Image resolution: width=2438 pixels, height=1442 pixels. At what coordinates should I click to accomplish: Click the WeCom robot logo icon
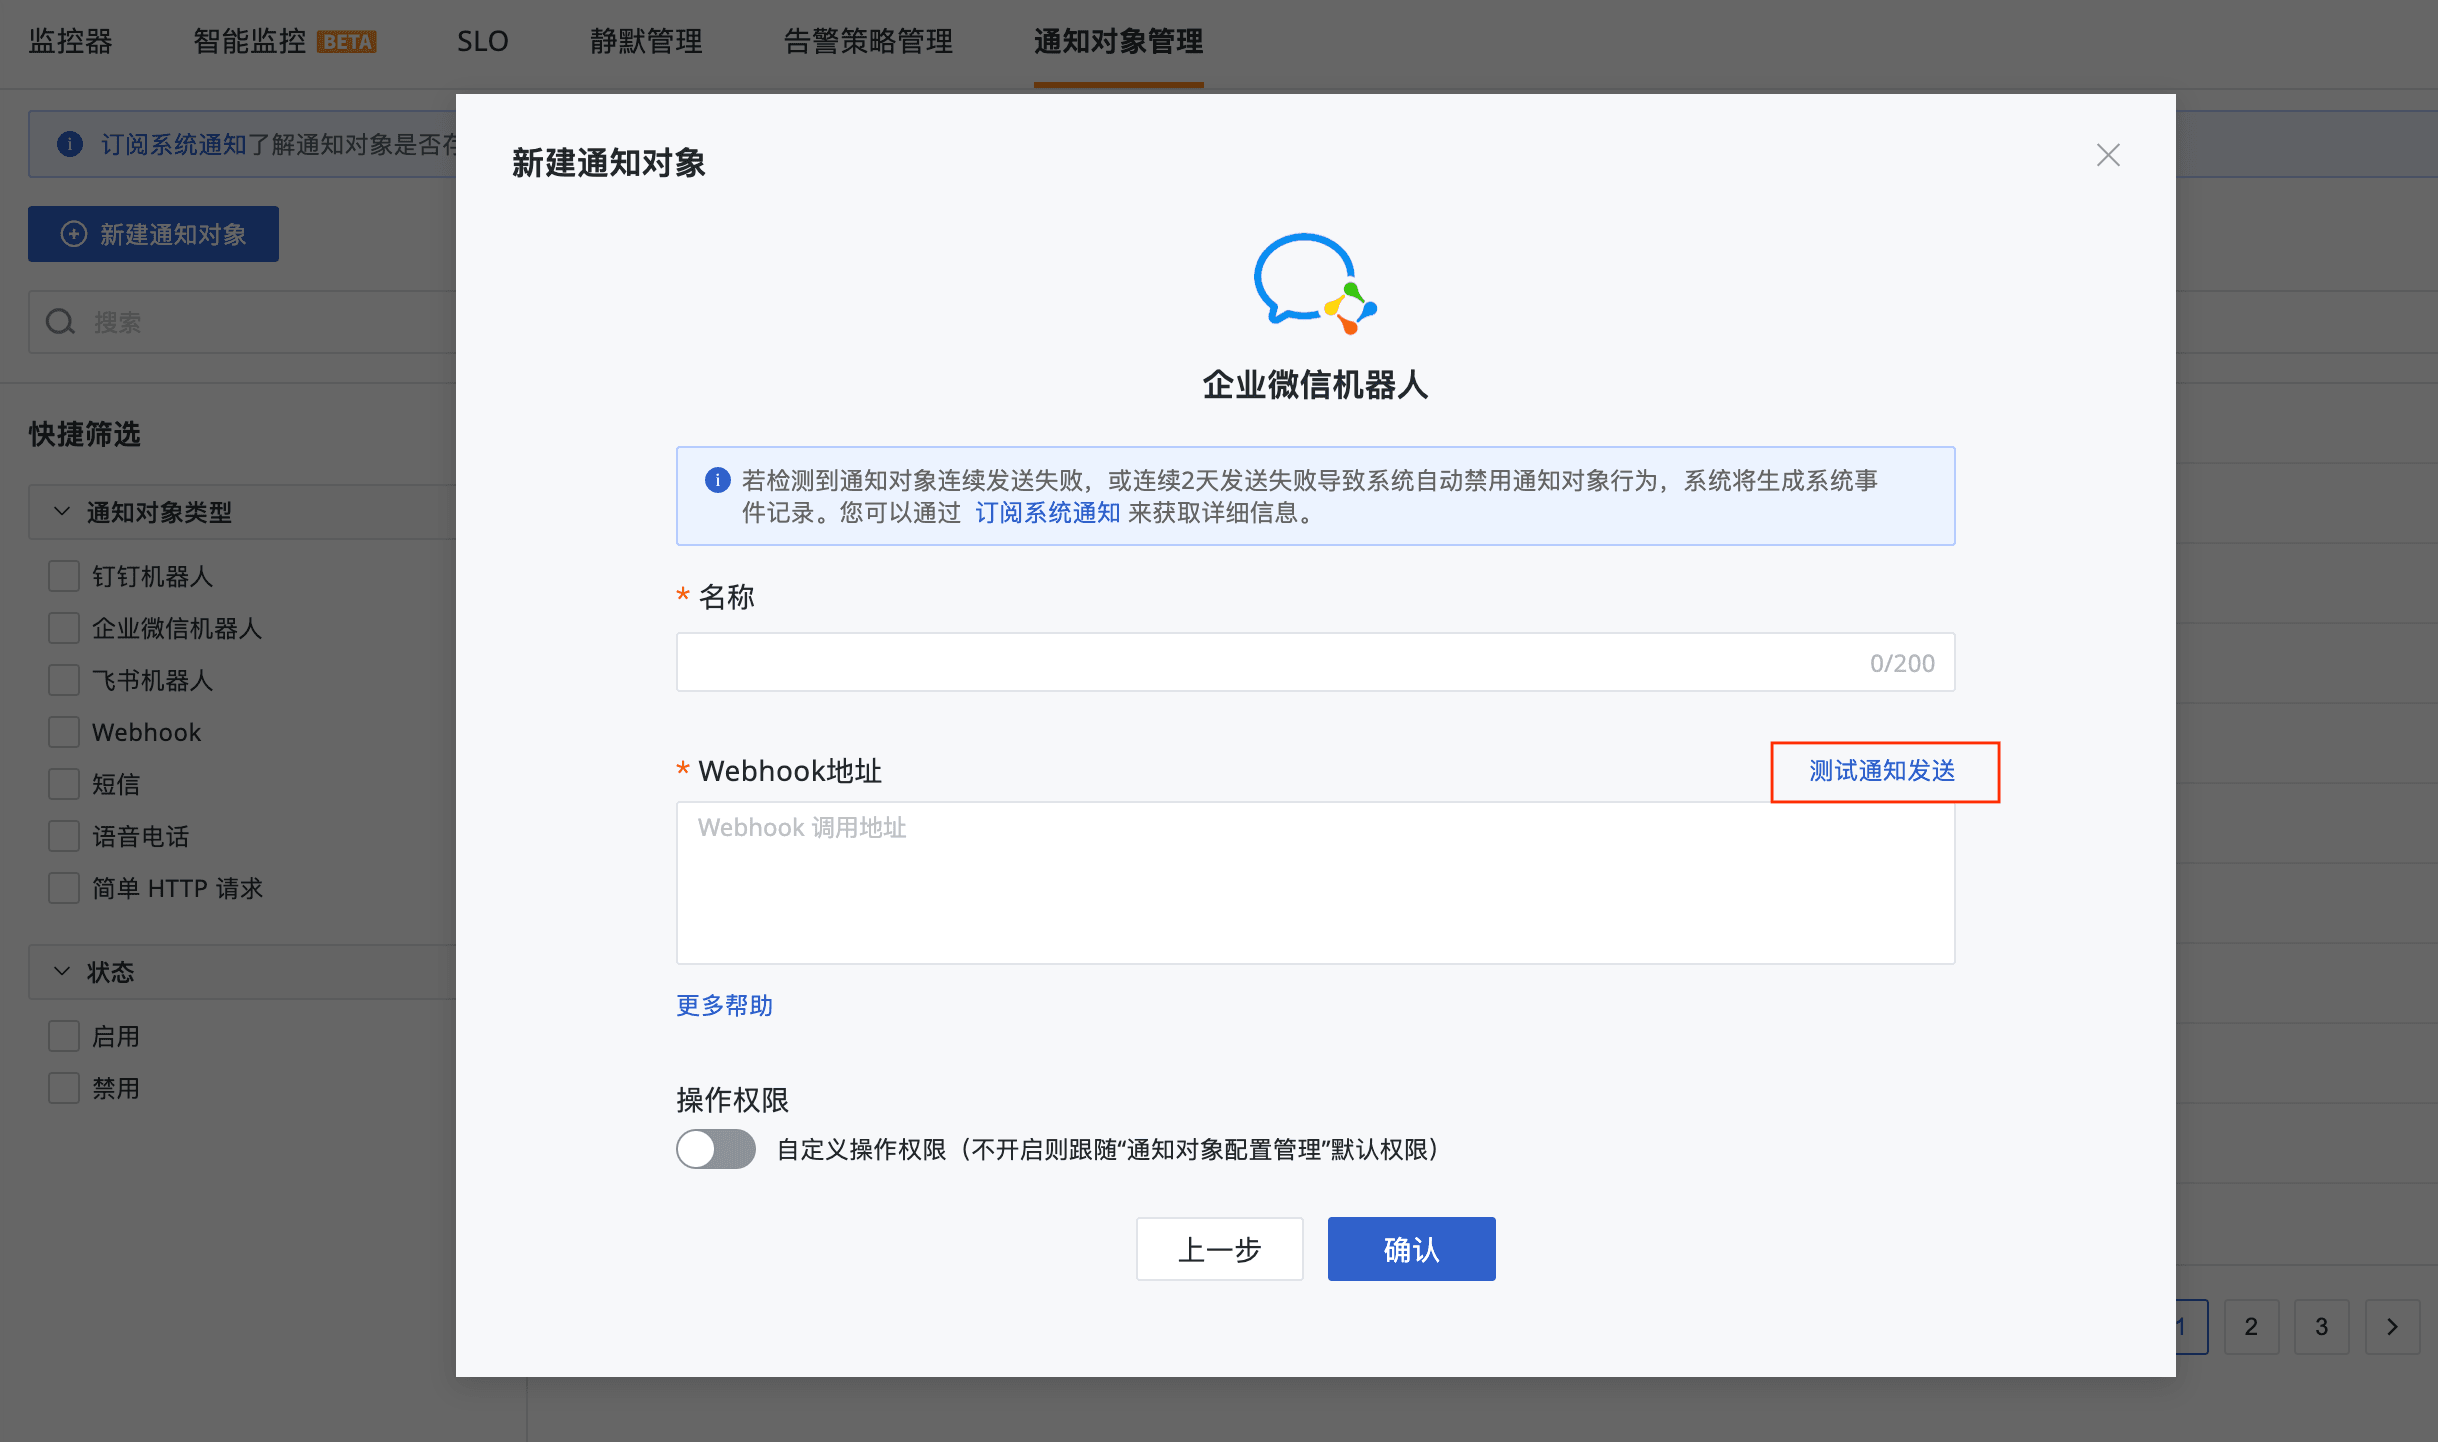pyautogui.click(x=1314, y=283)
